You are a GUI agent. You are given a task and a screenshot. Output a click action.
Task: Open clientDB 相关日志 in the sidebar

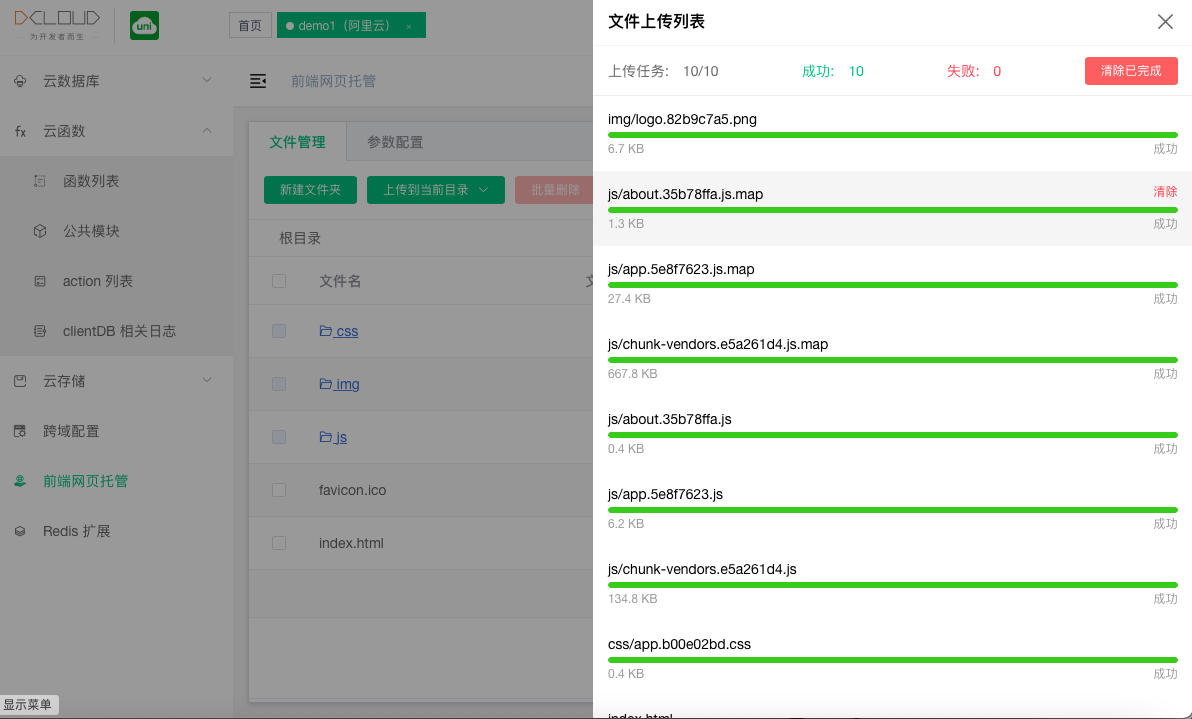119,331
